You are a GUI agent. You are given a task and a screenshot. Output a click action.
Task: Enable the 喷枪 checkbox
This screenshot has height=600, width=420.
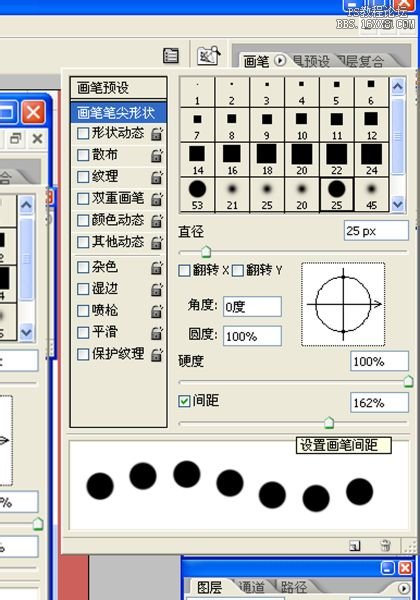(x=83, y=310)
